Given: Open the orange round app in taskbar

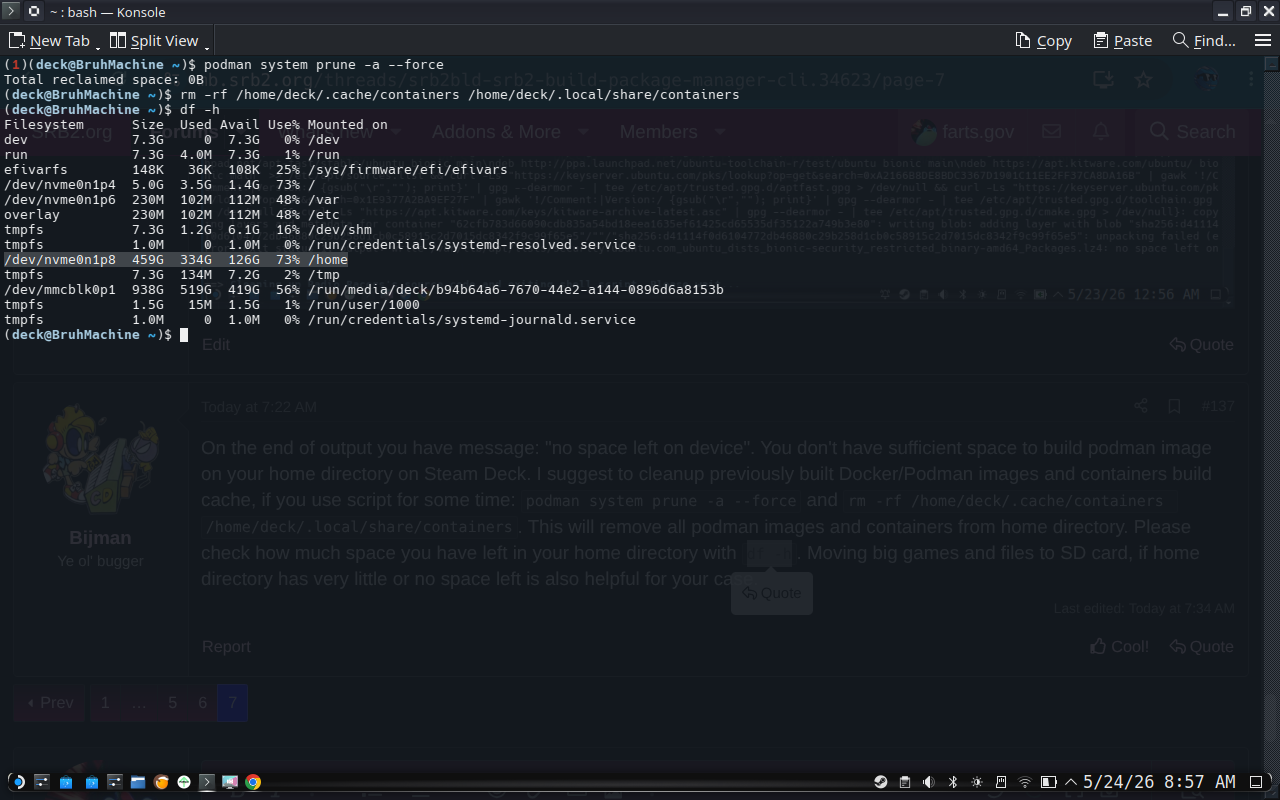Looking at the screenshot, I should 162,782.
